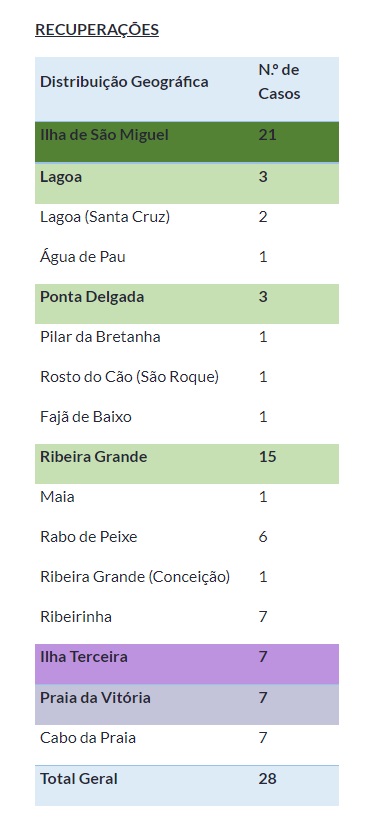367x829 pixels.
Task: Select Ribeira Grande (Conceição) row
Action: click(x=187, y=577)
